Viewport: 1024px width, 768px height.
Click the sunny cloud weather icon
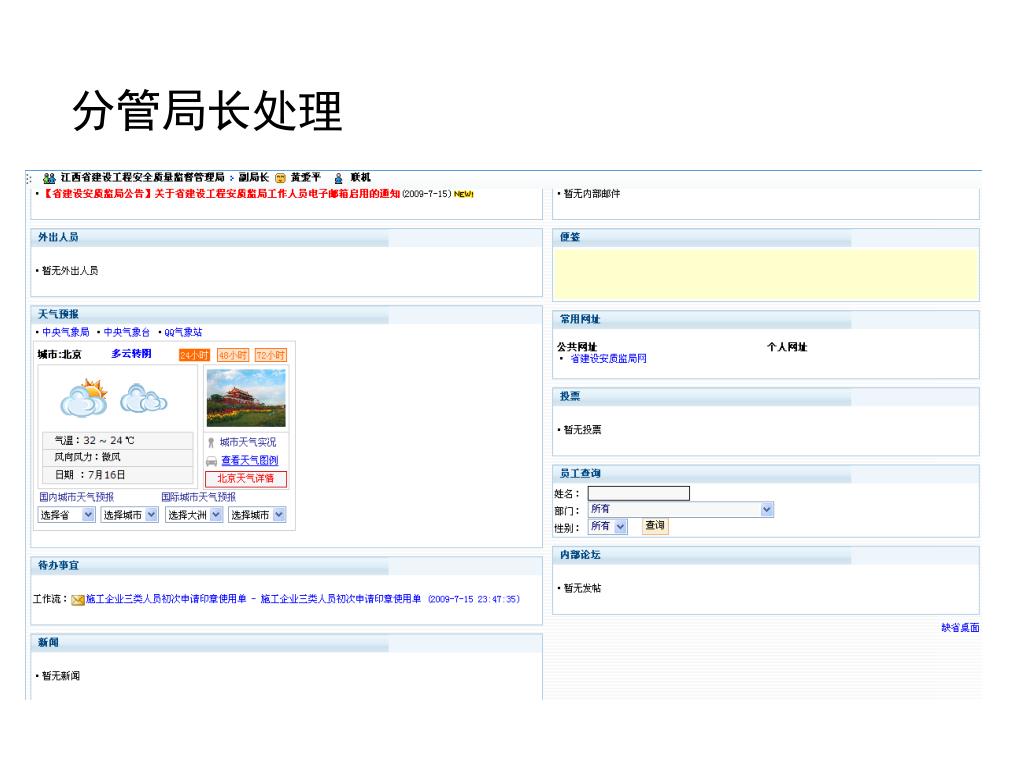84,397
